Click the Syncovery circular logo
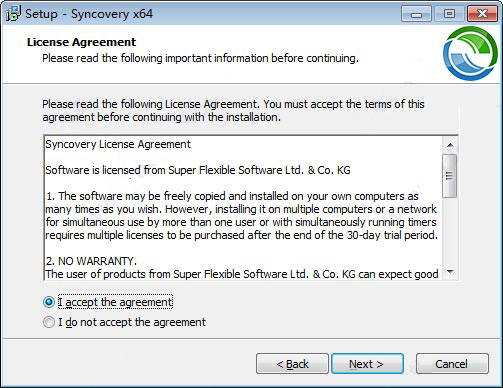Screen dimensions: 503x388 point(470,53)
